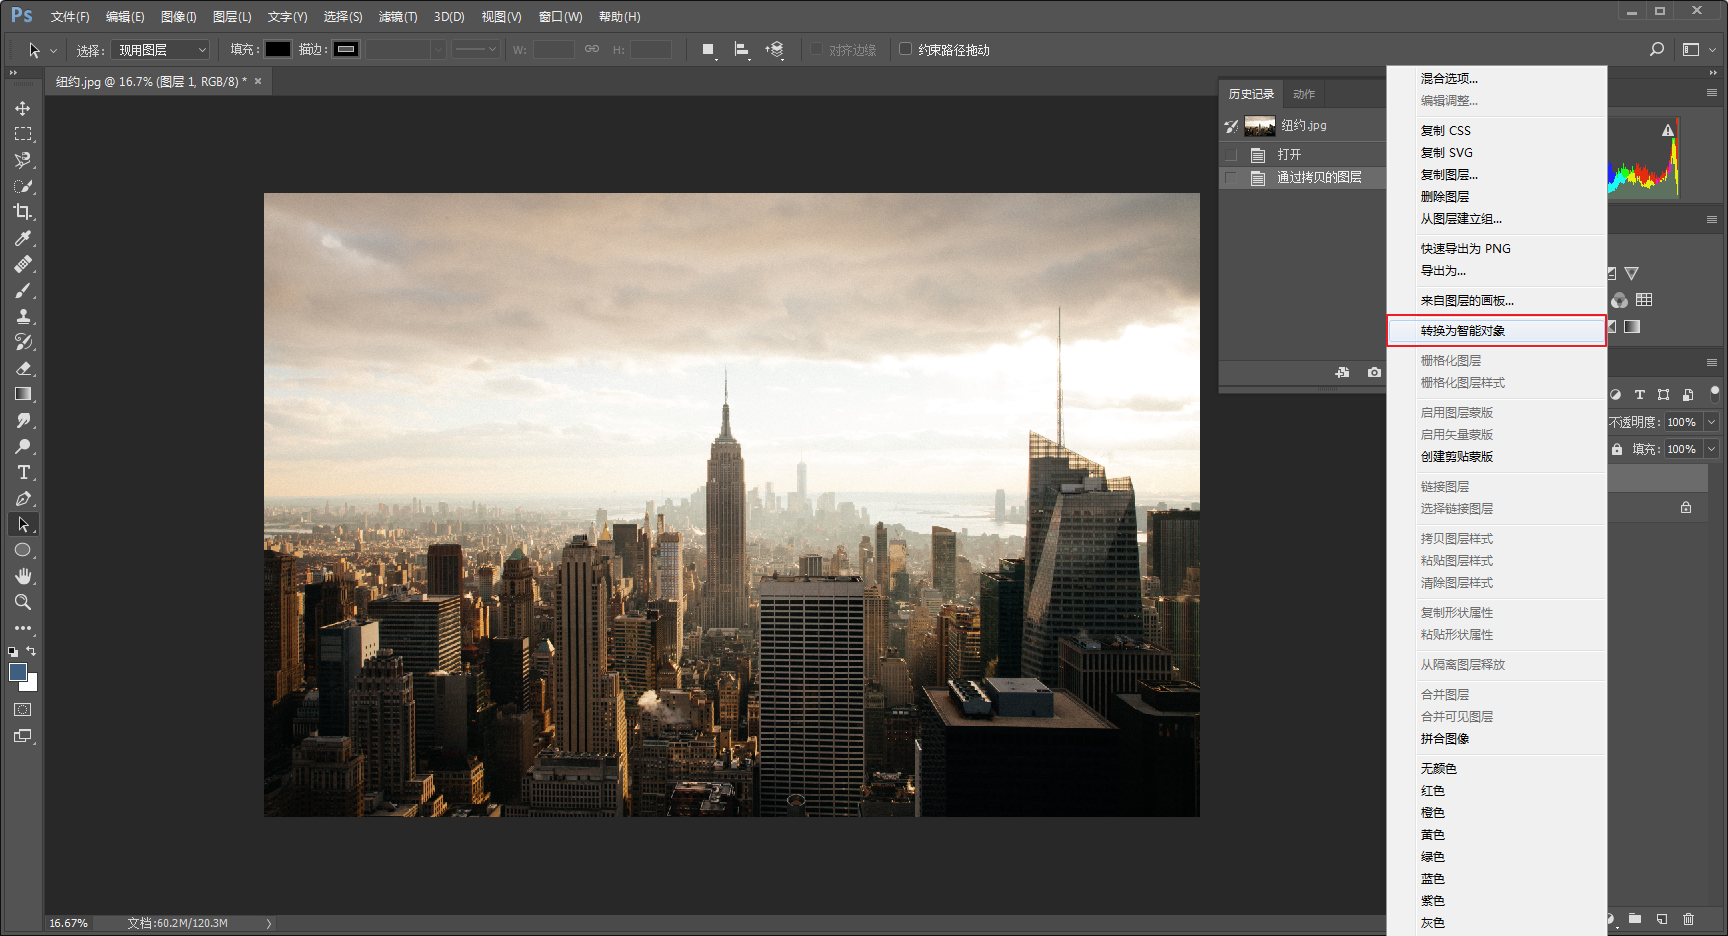The width and height of the screenshot is (1728, 936).
Task: Select the Crop tool
Action: pos(23,212)
